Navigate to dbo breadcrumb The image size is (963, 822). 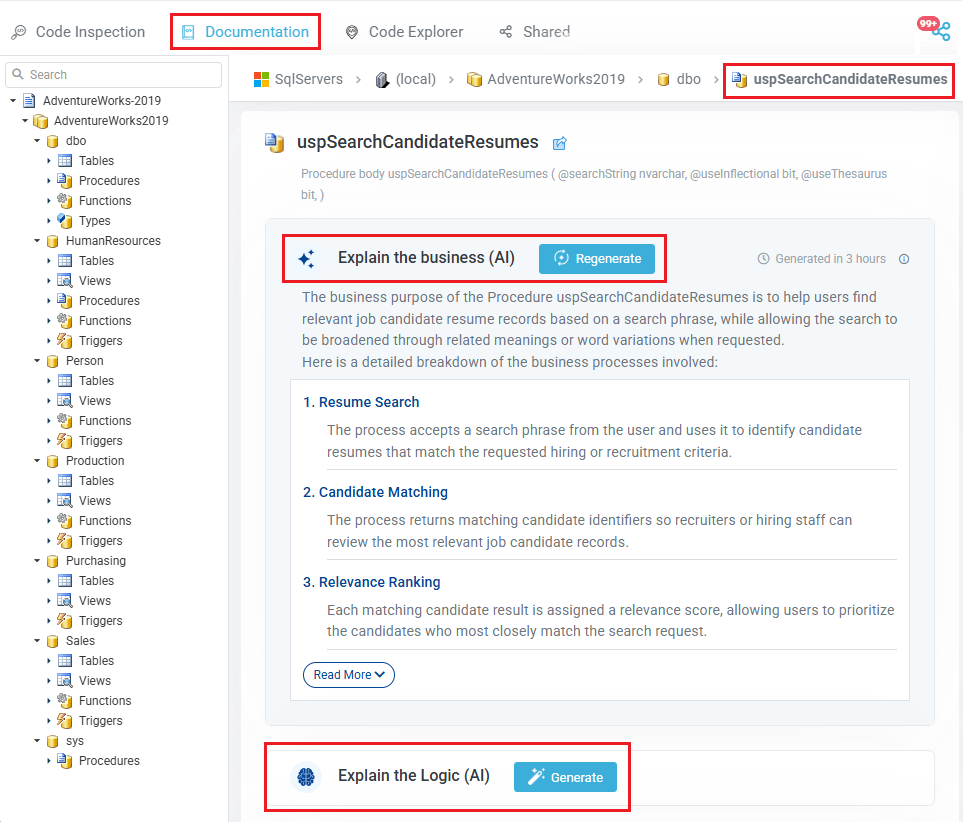tap(688, 79)
